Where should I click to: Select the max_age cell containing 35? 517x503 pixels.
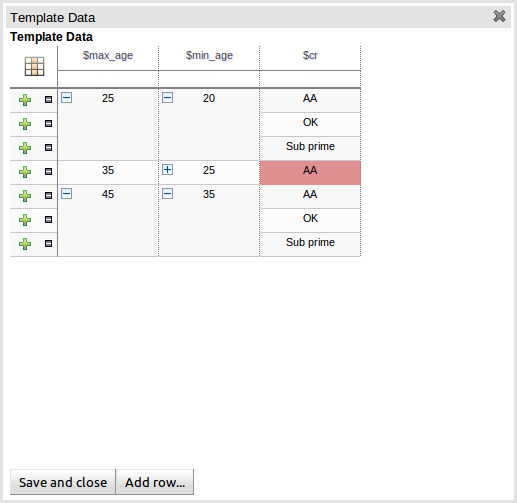click(x=108, y=172)
